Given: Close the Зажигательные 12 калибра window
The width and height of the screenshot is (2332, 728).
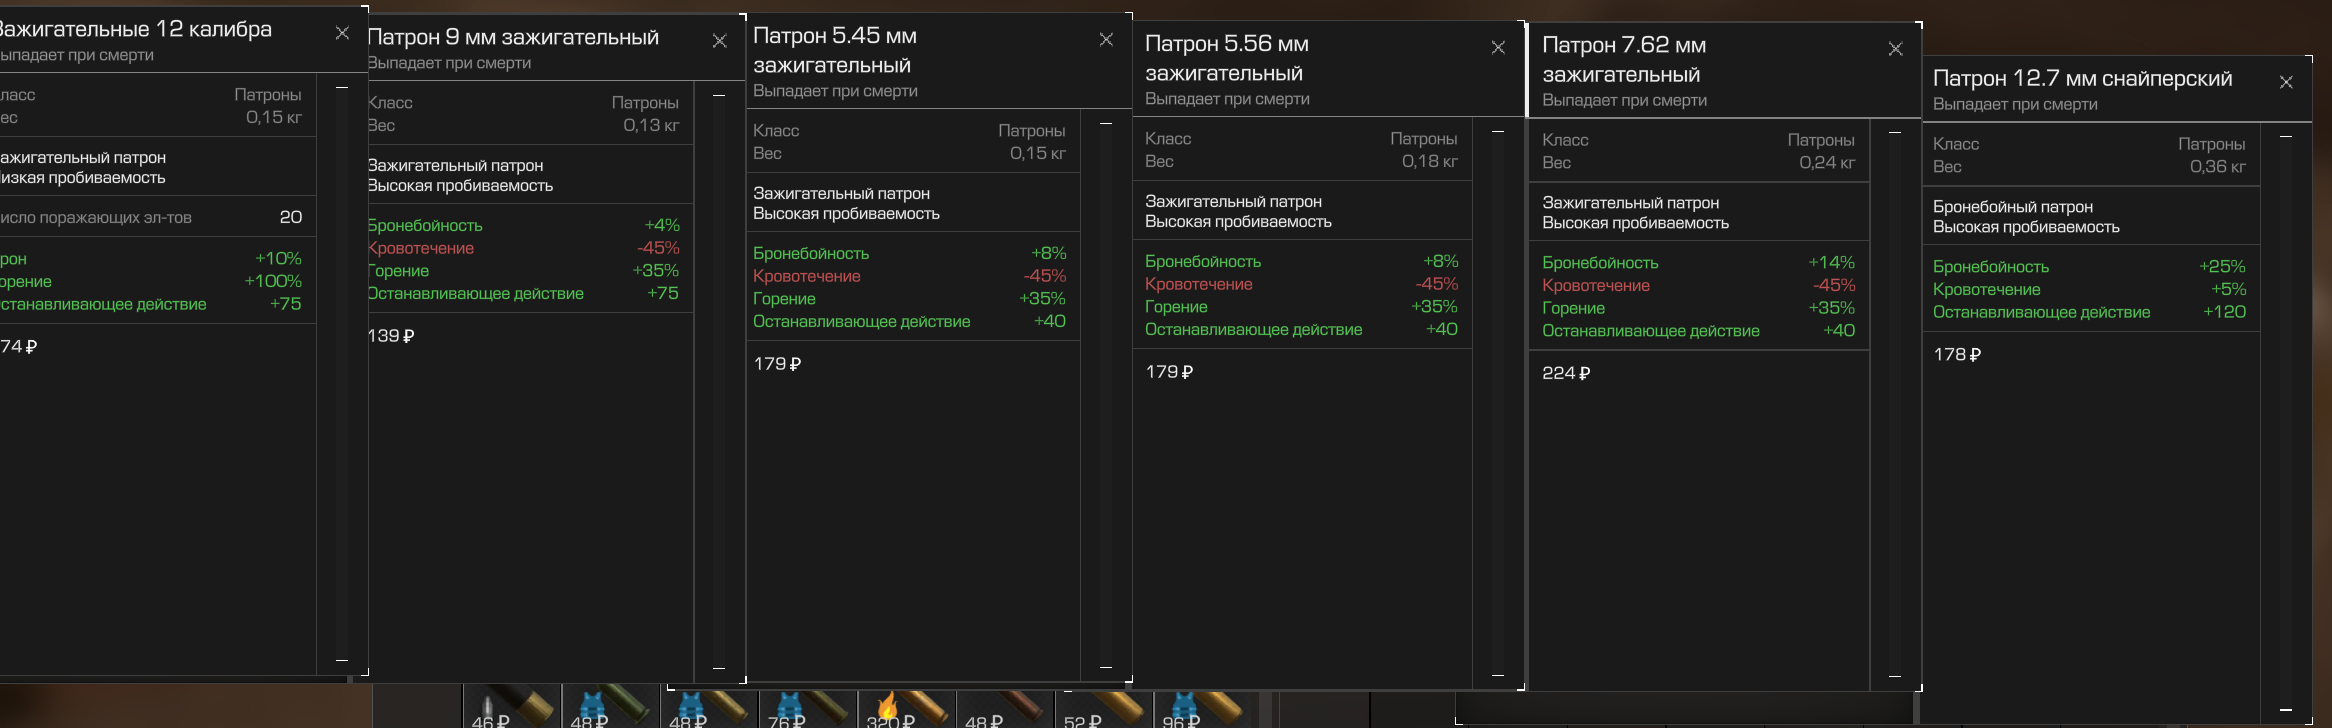Looking at the screenshot, I should point(342,33).
